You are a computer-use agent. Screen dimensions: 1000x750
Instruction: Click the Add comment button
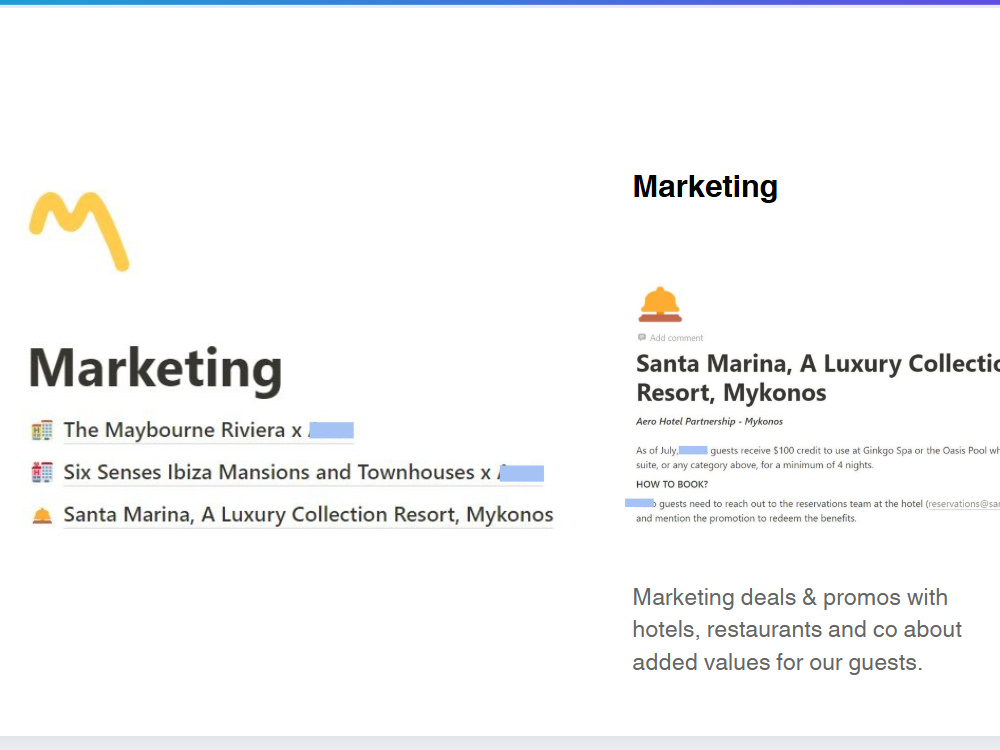tap(670, 337)
